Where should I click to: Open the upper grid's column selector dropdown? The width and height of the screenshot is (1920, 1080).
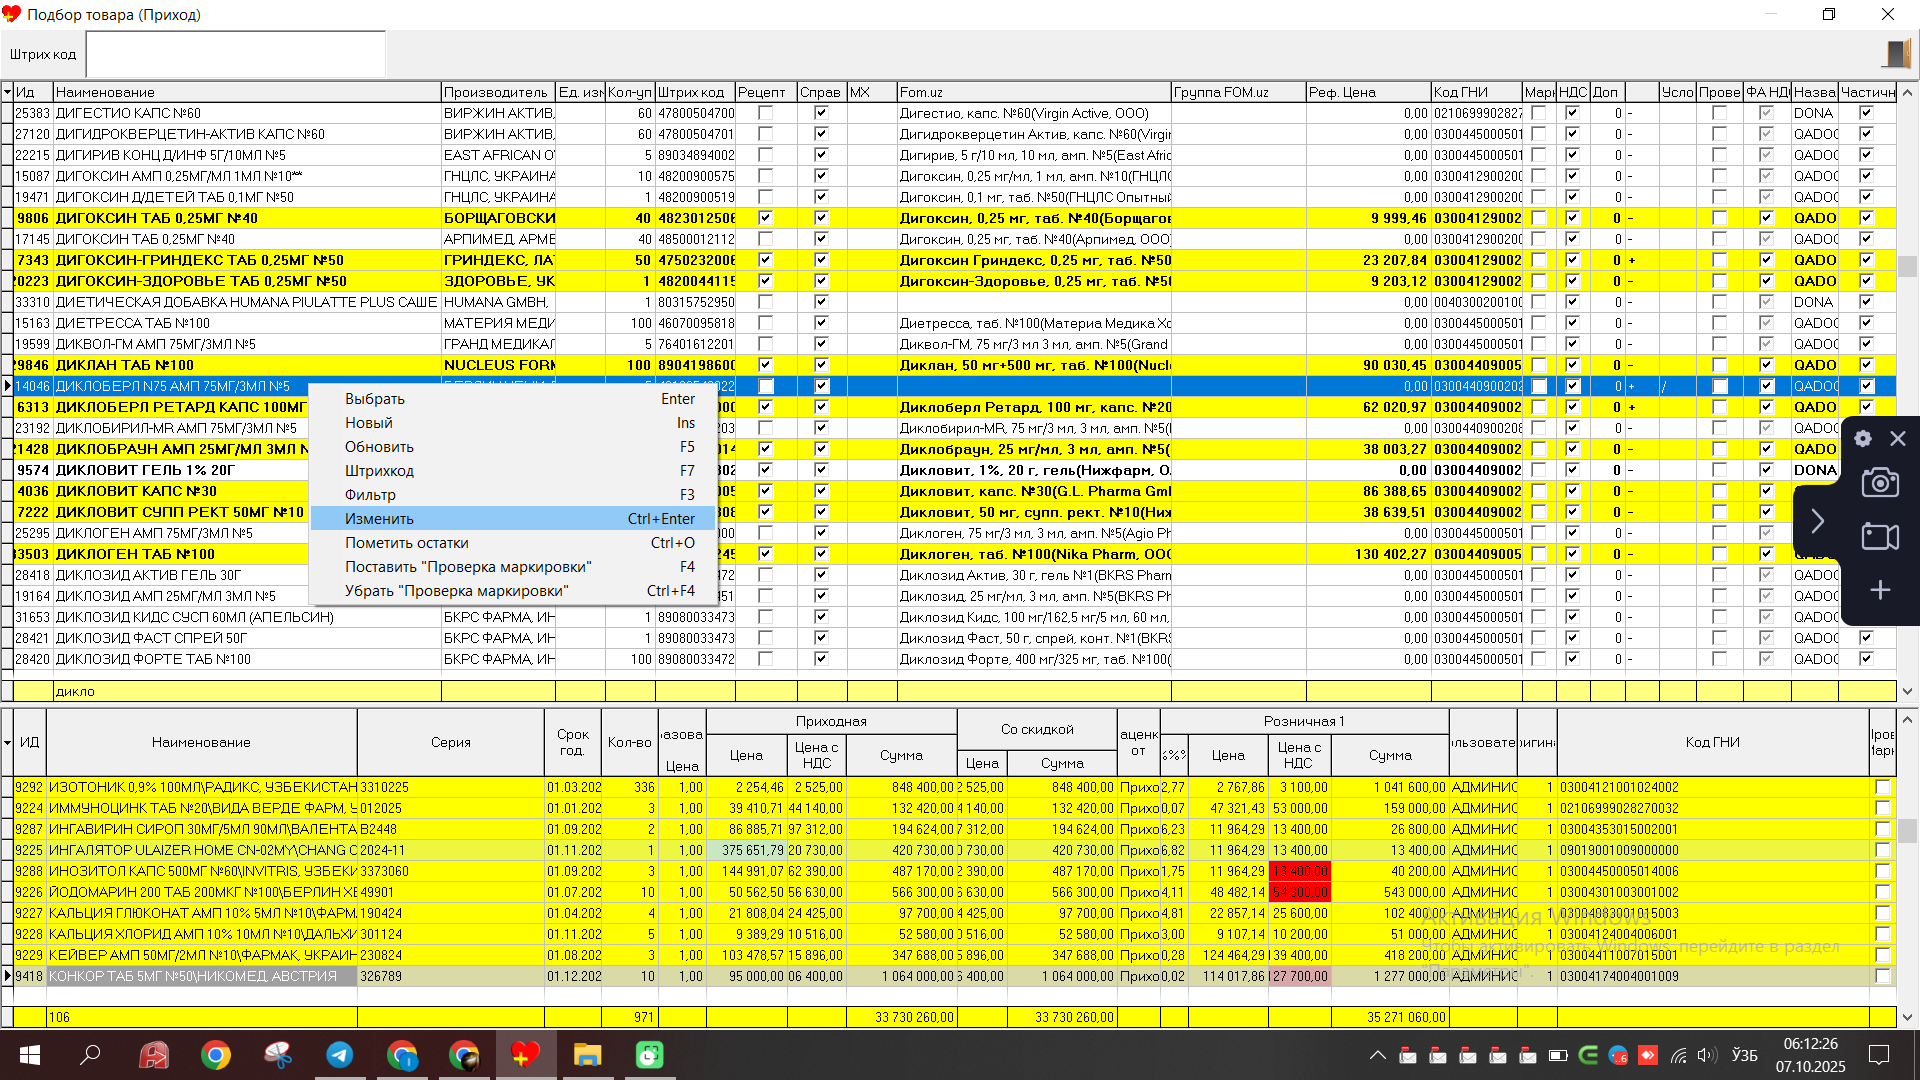(x=7, y=92)
